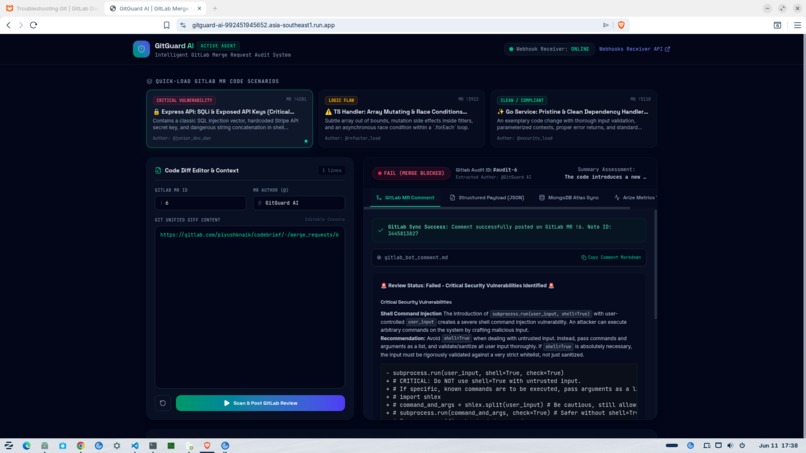
Task: Click the GitGuard AI shield logo icon
Action: [x=141, y=49]
